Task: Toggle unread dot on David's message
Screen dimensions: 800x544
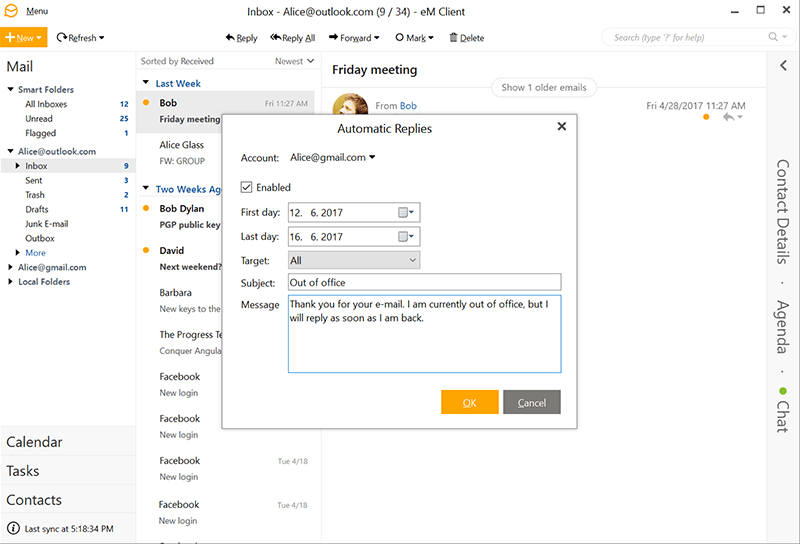Action: click(146, 250)
